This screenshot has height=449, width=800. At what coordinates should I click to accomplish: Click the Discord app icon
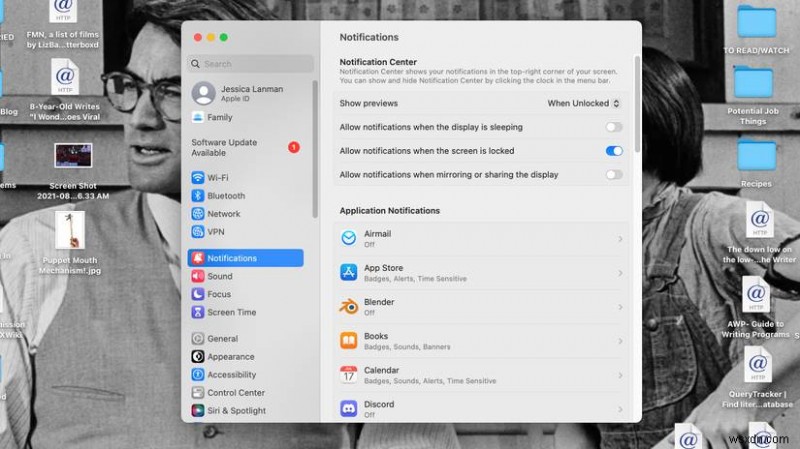pyautogui.click(x=349, y=409)
